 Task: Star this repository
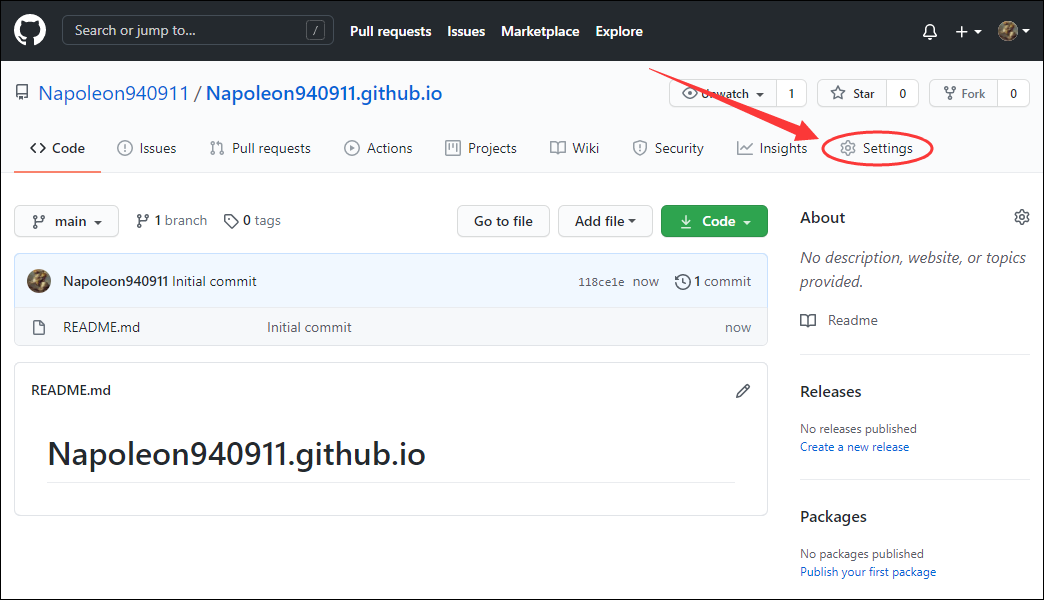tap(852, 93)
